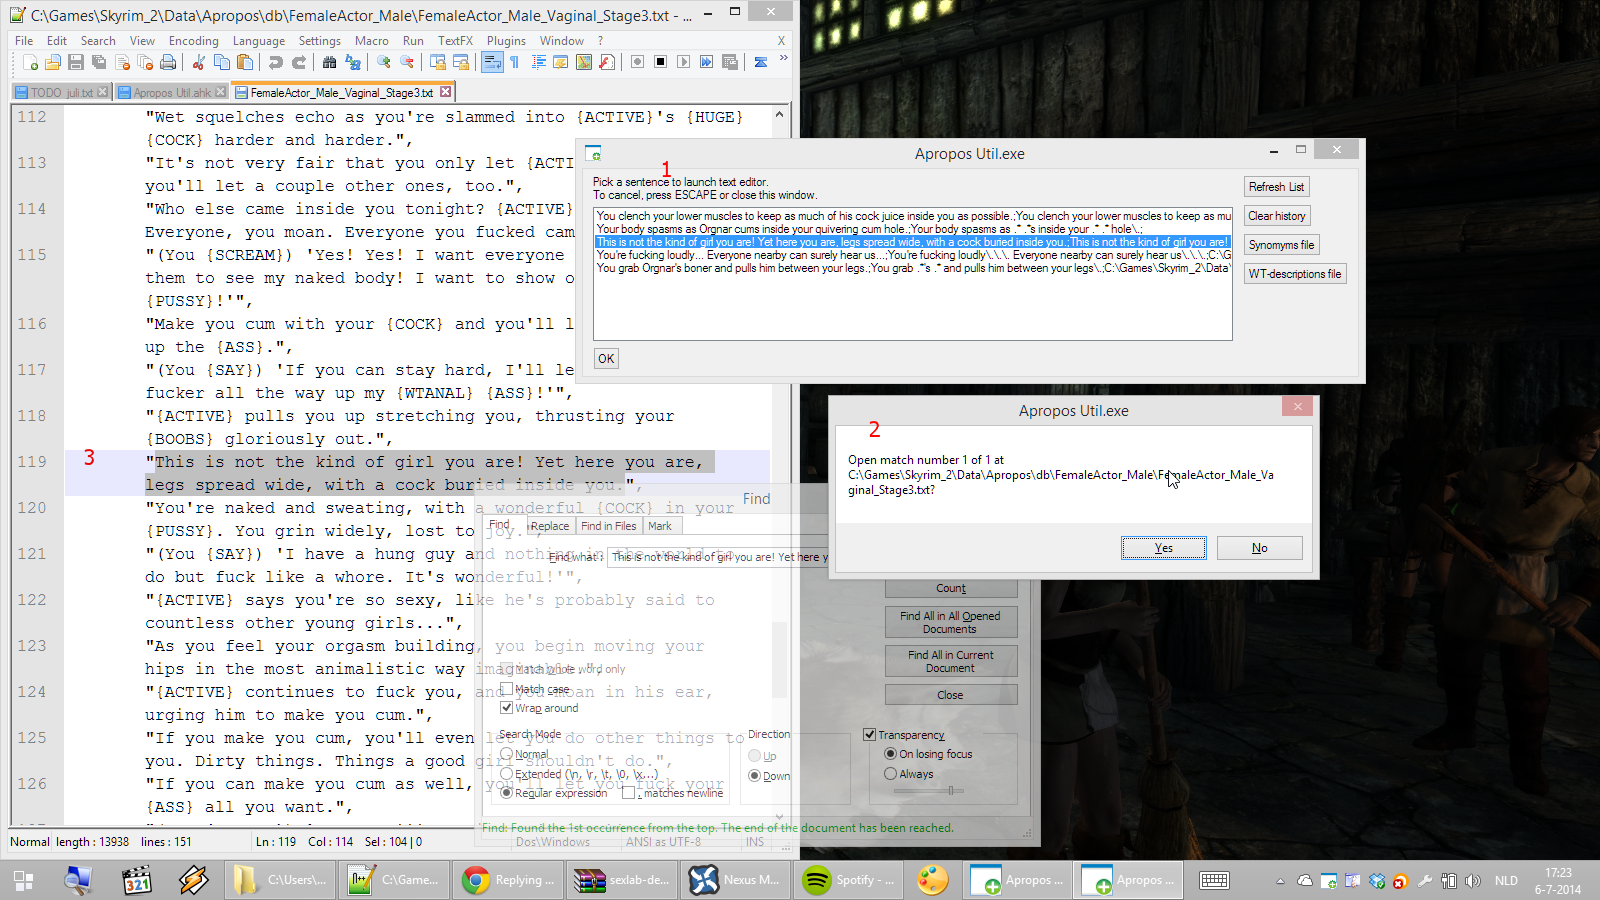Viewport: 1600px width, 900px height.
Task: Open Google Chrome from the taskbar
Action: tap(507, 880)
